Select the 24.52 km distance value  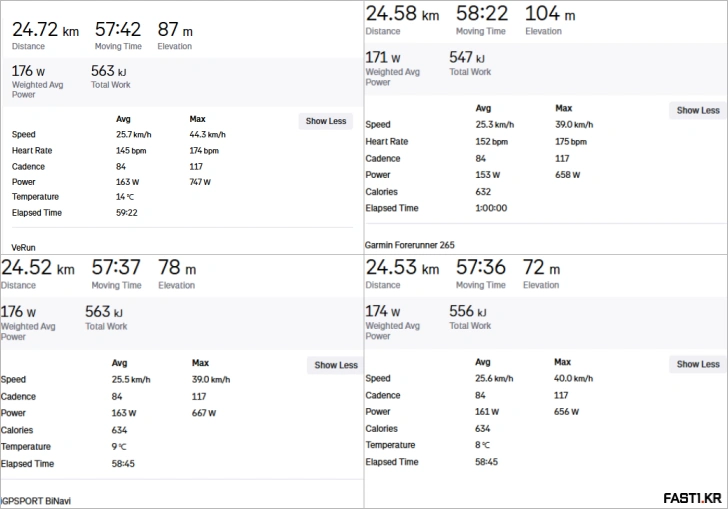tap(37, 268)
